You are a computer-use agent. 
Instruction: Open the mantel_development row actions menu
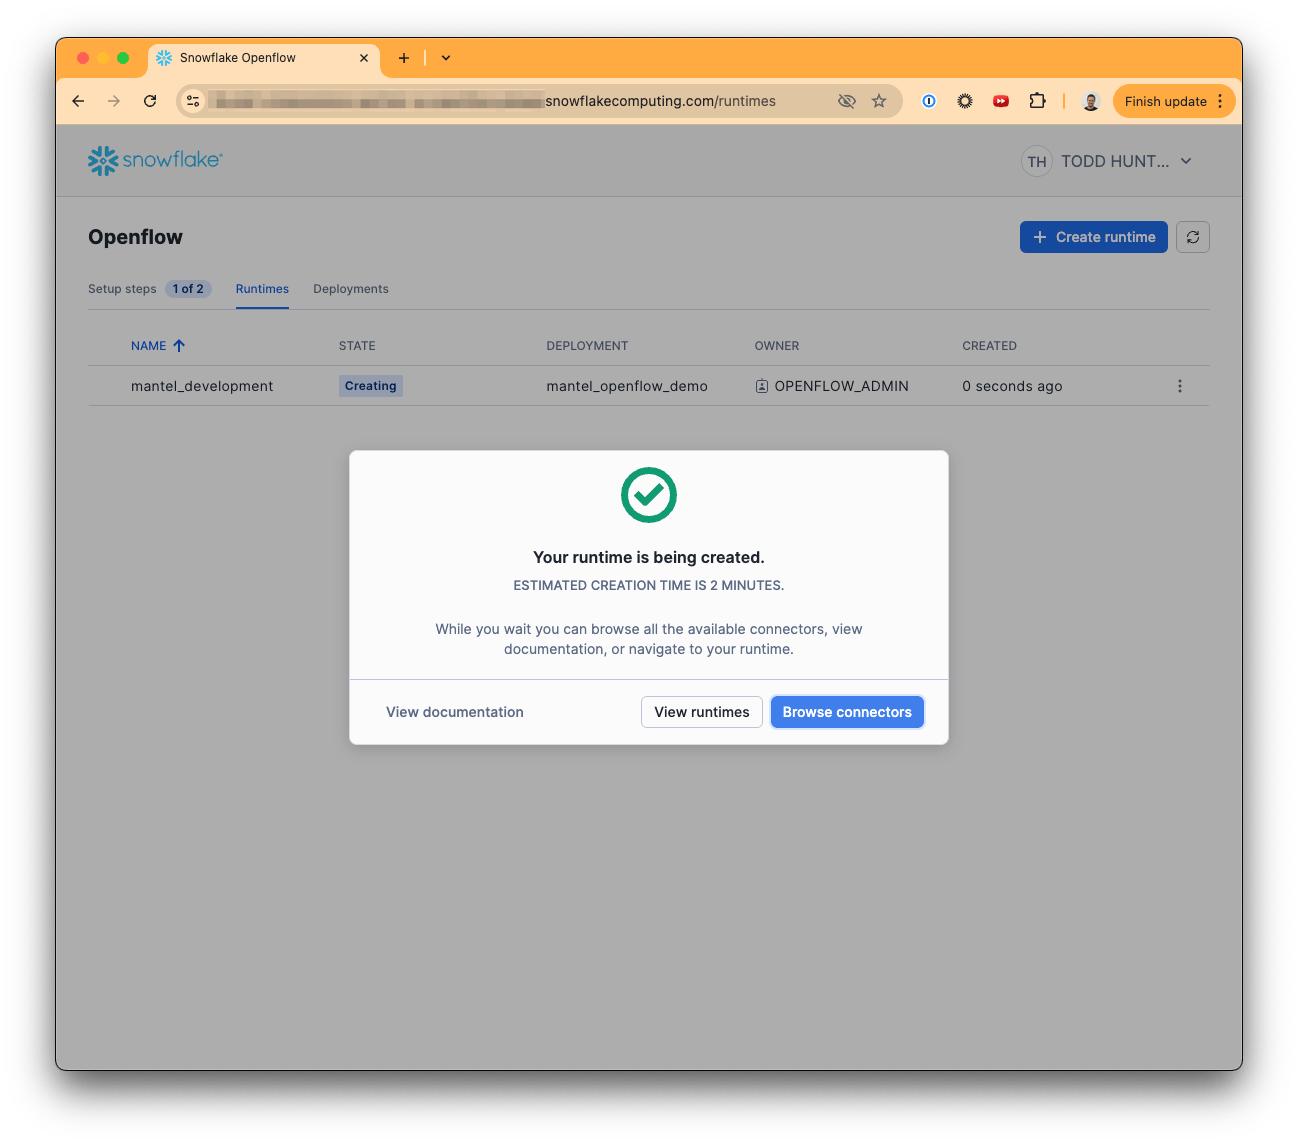click(x=1180, y=386)
